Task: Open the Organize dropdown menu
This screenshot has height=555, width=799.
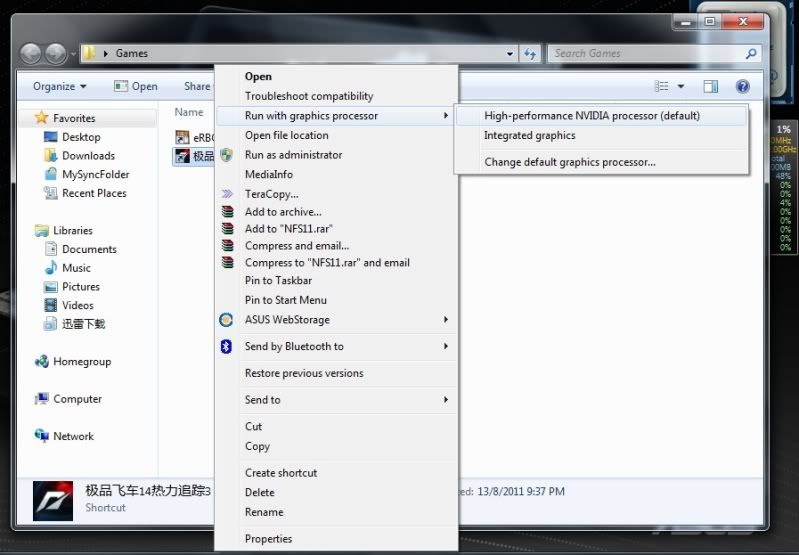Action: (x=60, y=87)
